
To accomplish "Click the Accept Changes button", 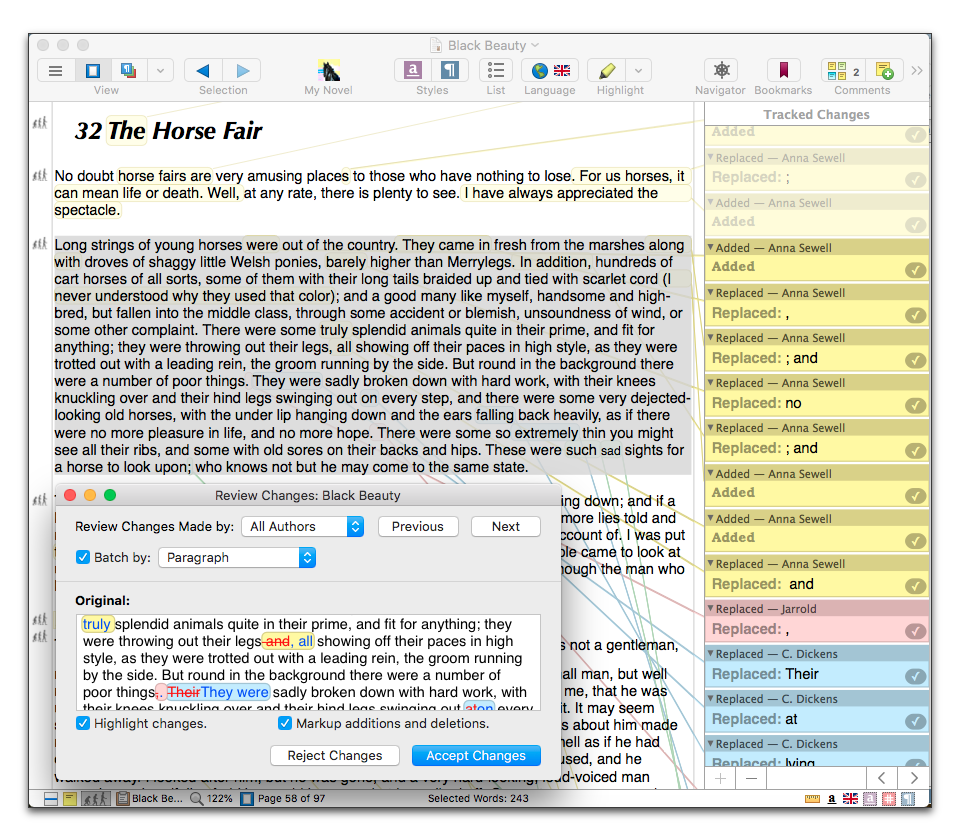I will (x=476, y=756).
